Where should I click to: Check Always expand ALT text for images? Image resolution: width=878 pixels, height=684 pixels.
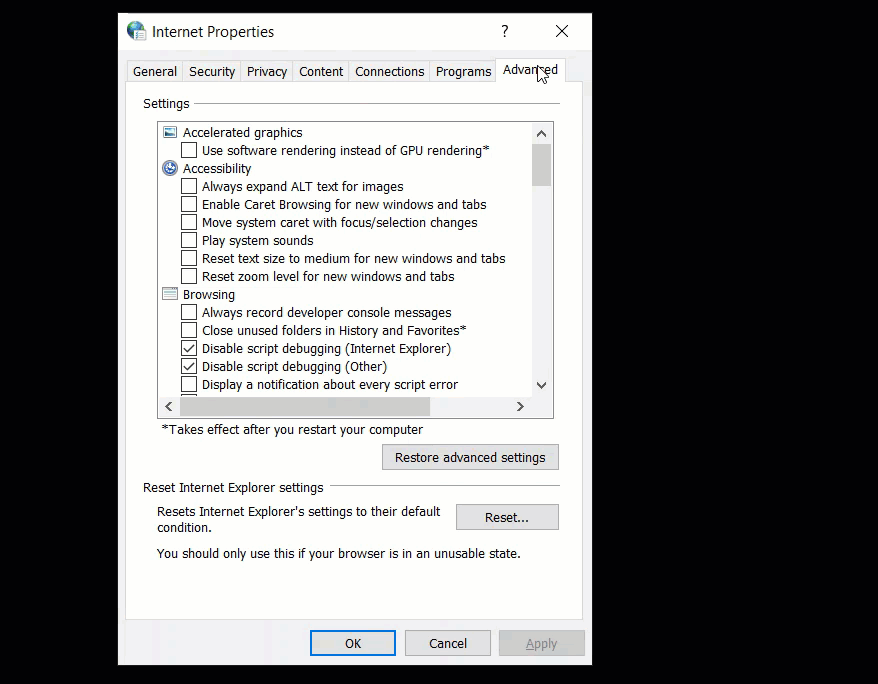(x=188, y=186)
